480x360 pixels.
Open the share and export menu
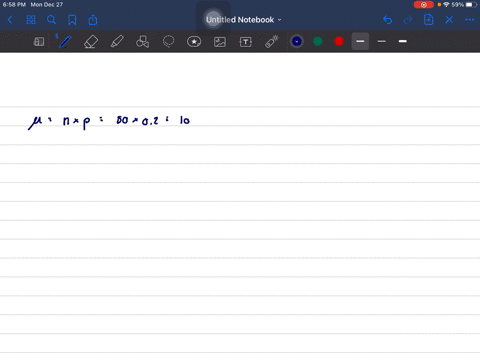click(x=93, y=20)
